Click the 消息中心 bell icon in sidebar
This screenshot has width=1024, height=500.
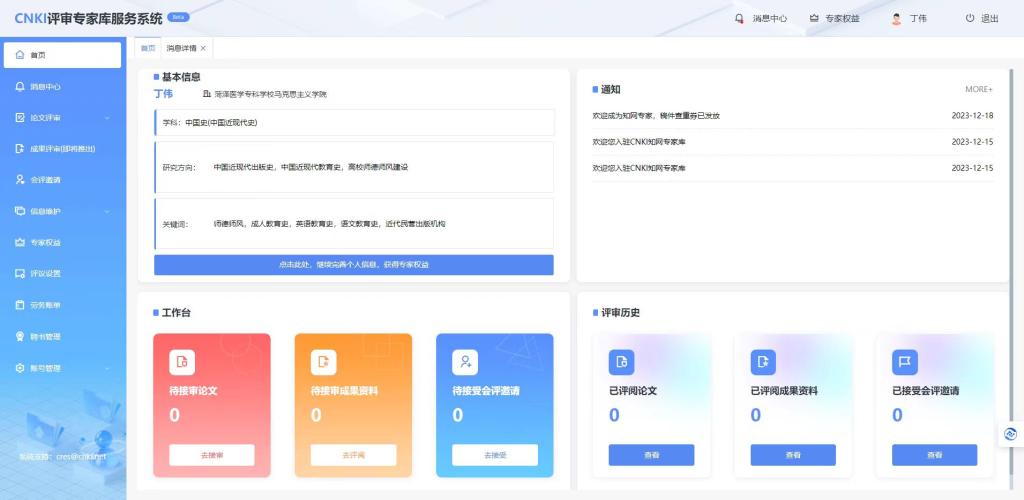point(20,87)
